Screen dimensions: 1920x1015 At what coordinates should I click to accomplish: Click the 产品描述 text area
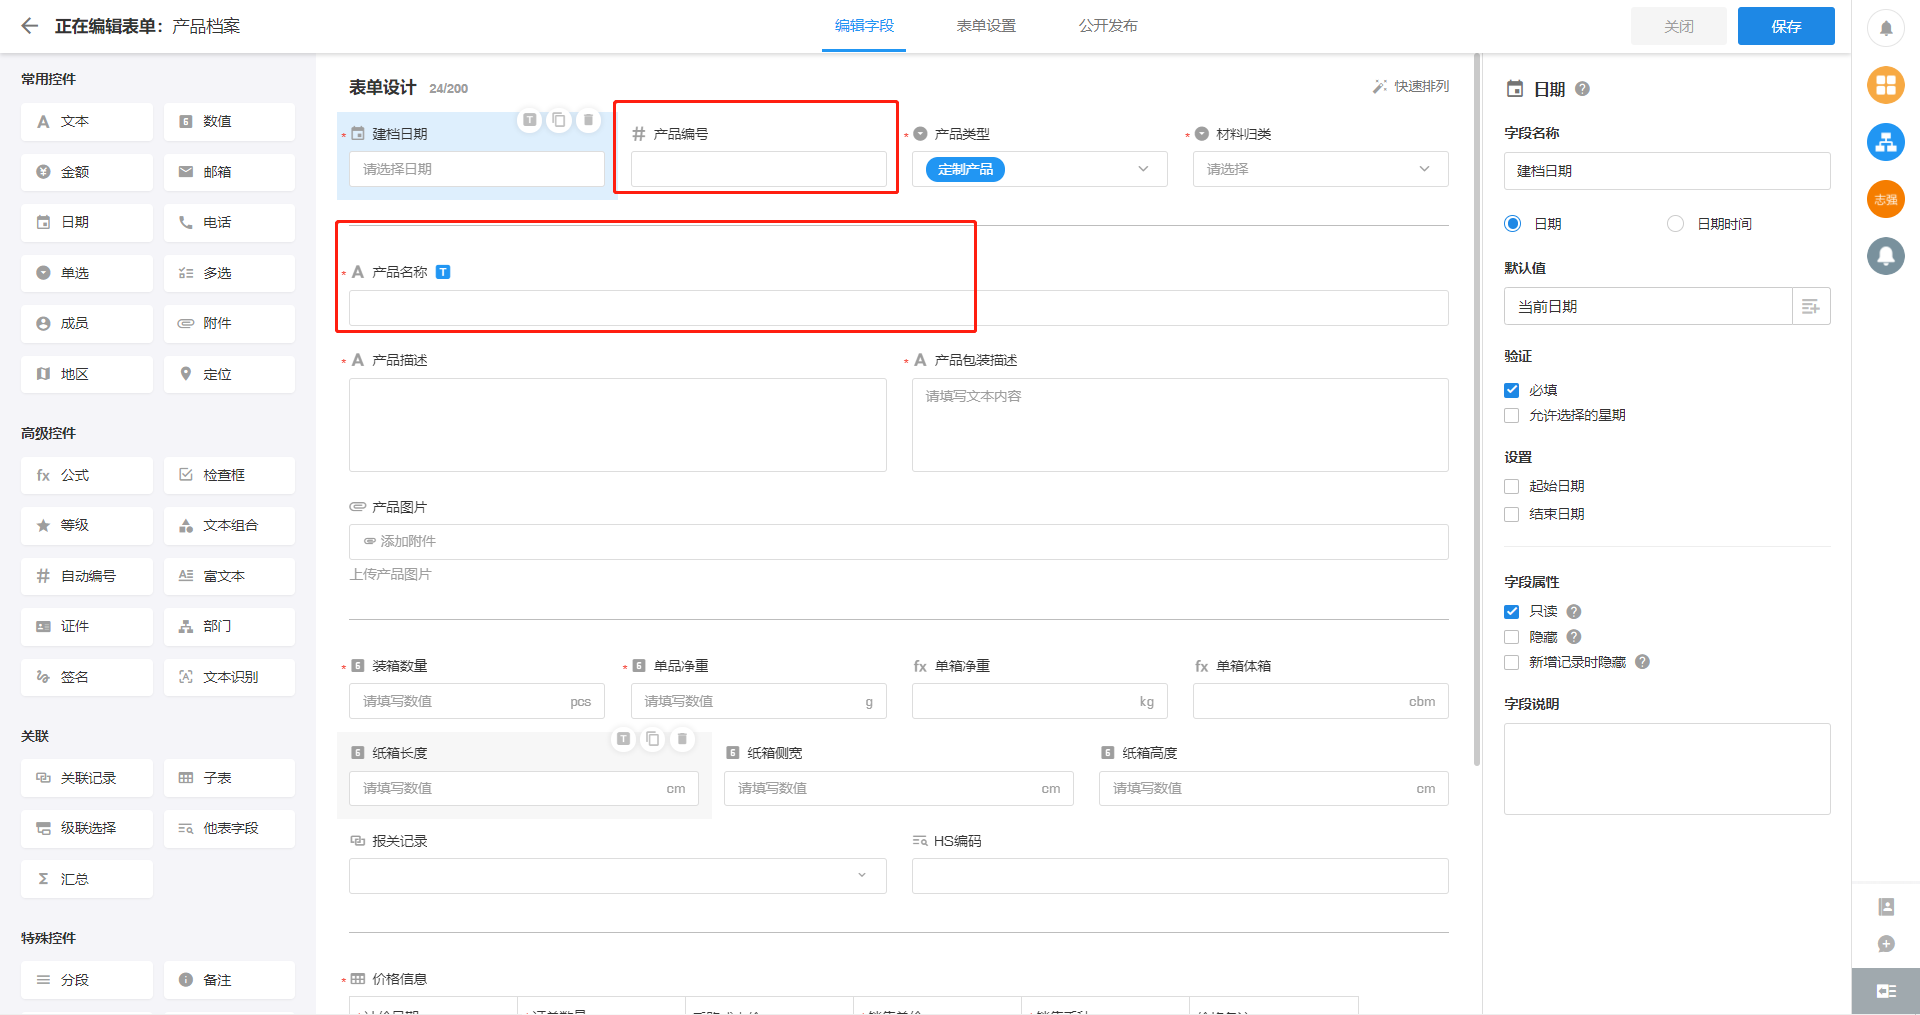tap(618, 425)
